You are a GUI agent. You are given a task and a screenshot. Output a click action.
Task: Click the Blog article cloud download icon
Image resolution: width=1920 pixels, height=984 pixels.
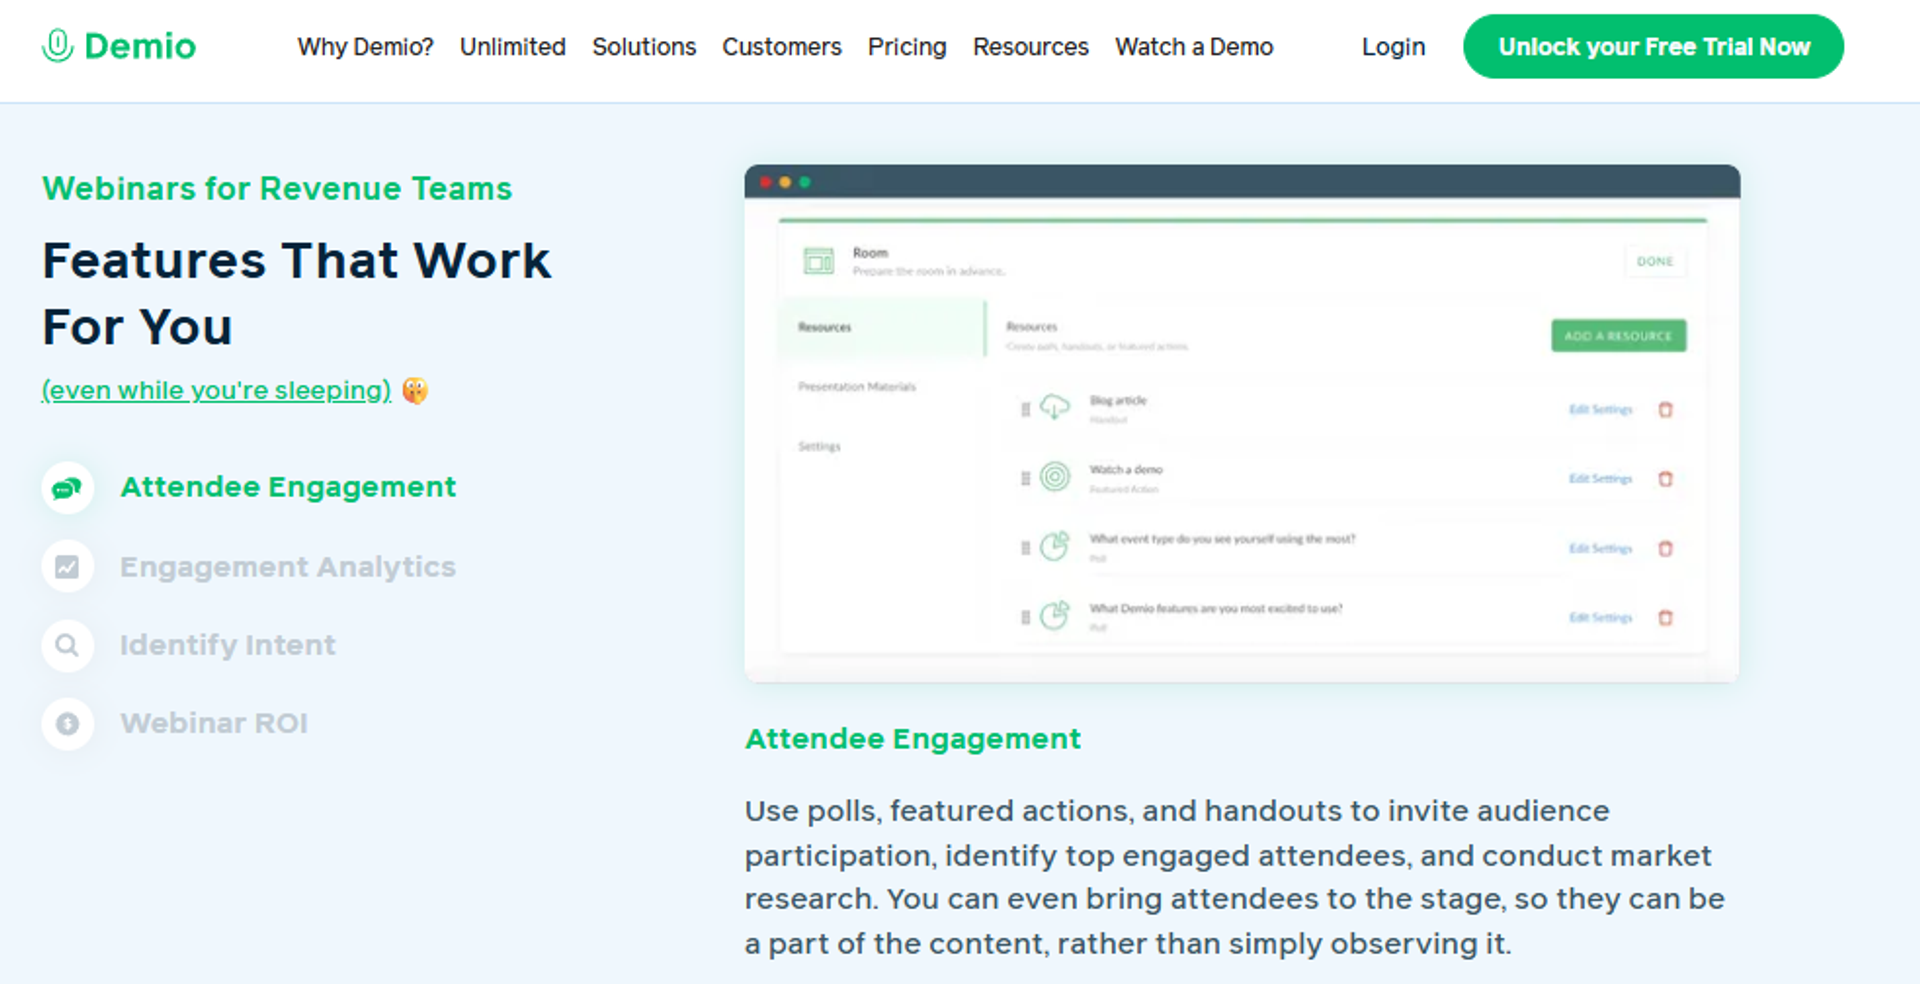[x=1054, y=407]
